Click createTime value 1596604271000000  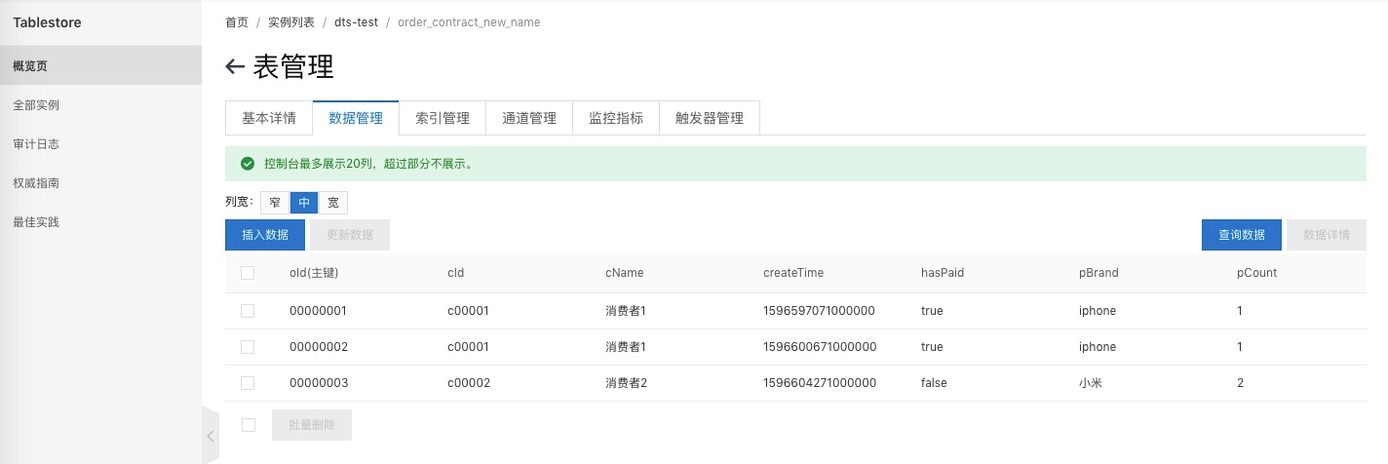[820, 383]
